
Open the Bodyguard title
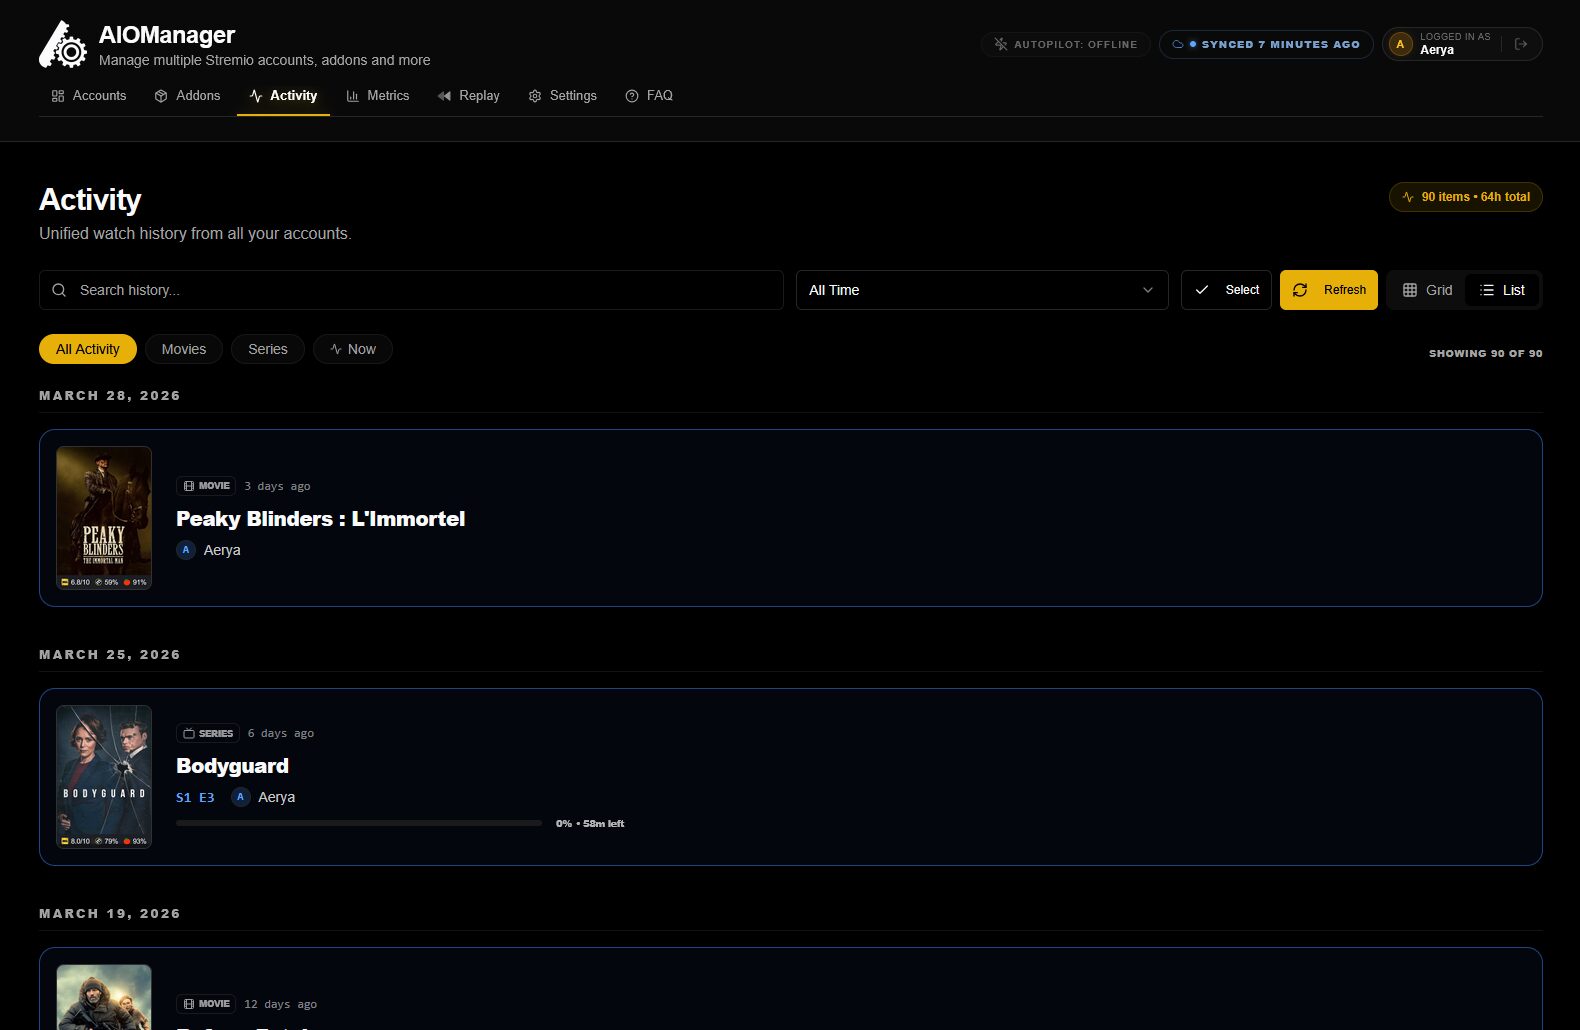(233, 766)
